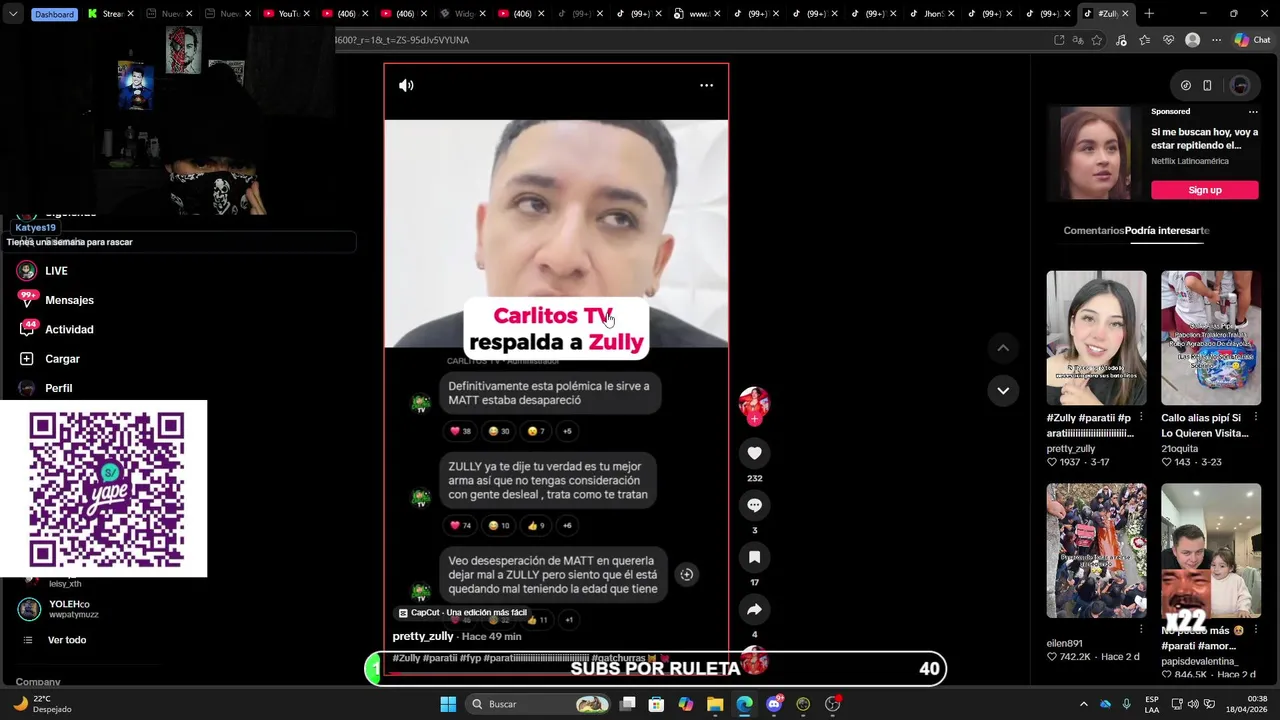Click floating player icon inside the video
This screenshot has width=1280, height=720.
686,574
